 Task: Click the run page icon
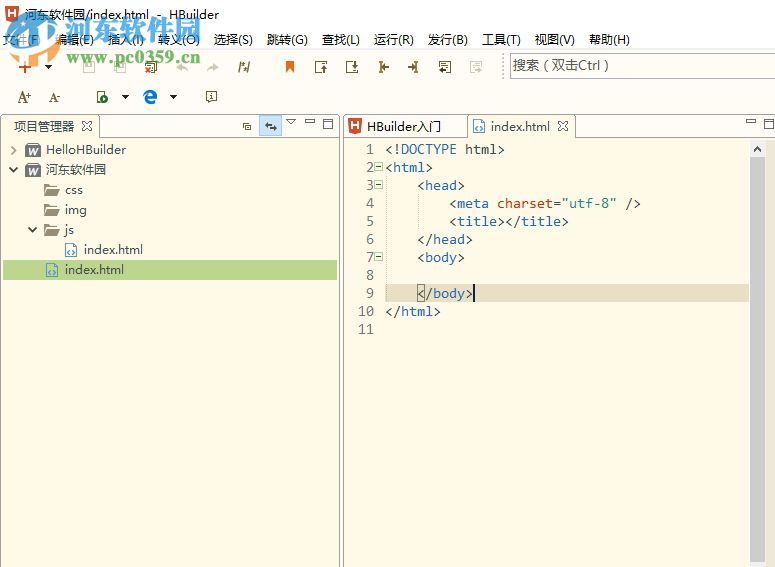click(x=102, y=97)
